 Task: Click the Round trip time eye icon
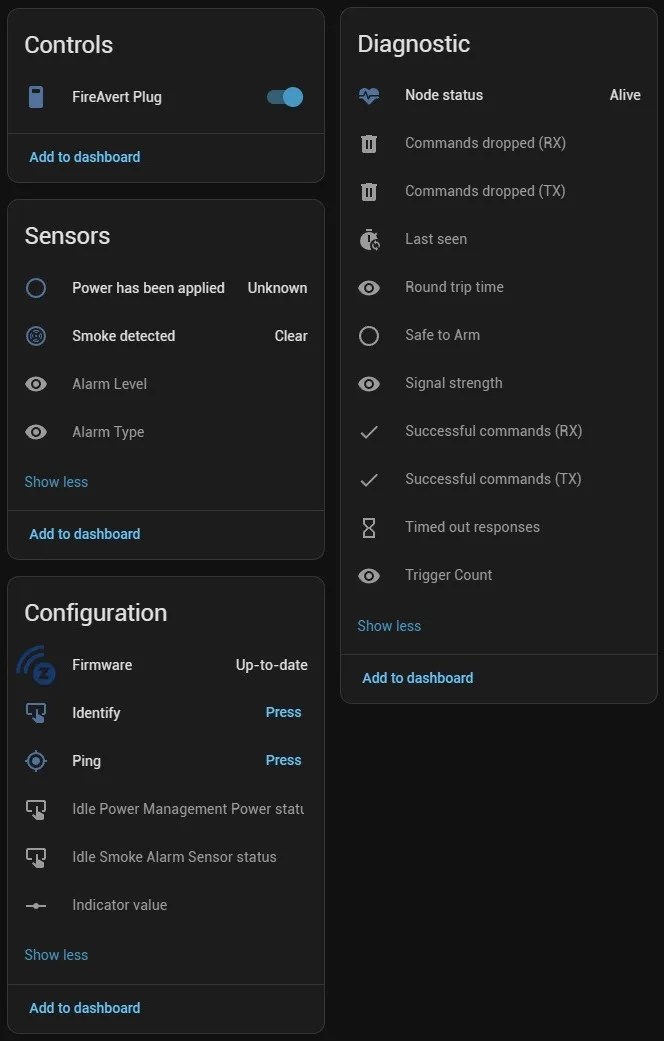tap(369, 287)
